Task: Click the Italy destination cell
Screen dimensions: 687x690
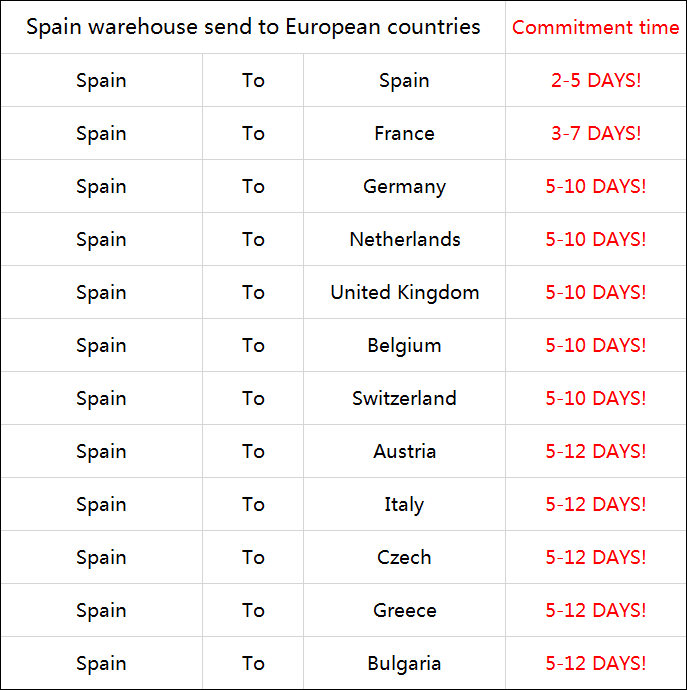Action: (404, 504)
